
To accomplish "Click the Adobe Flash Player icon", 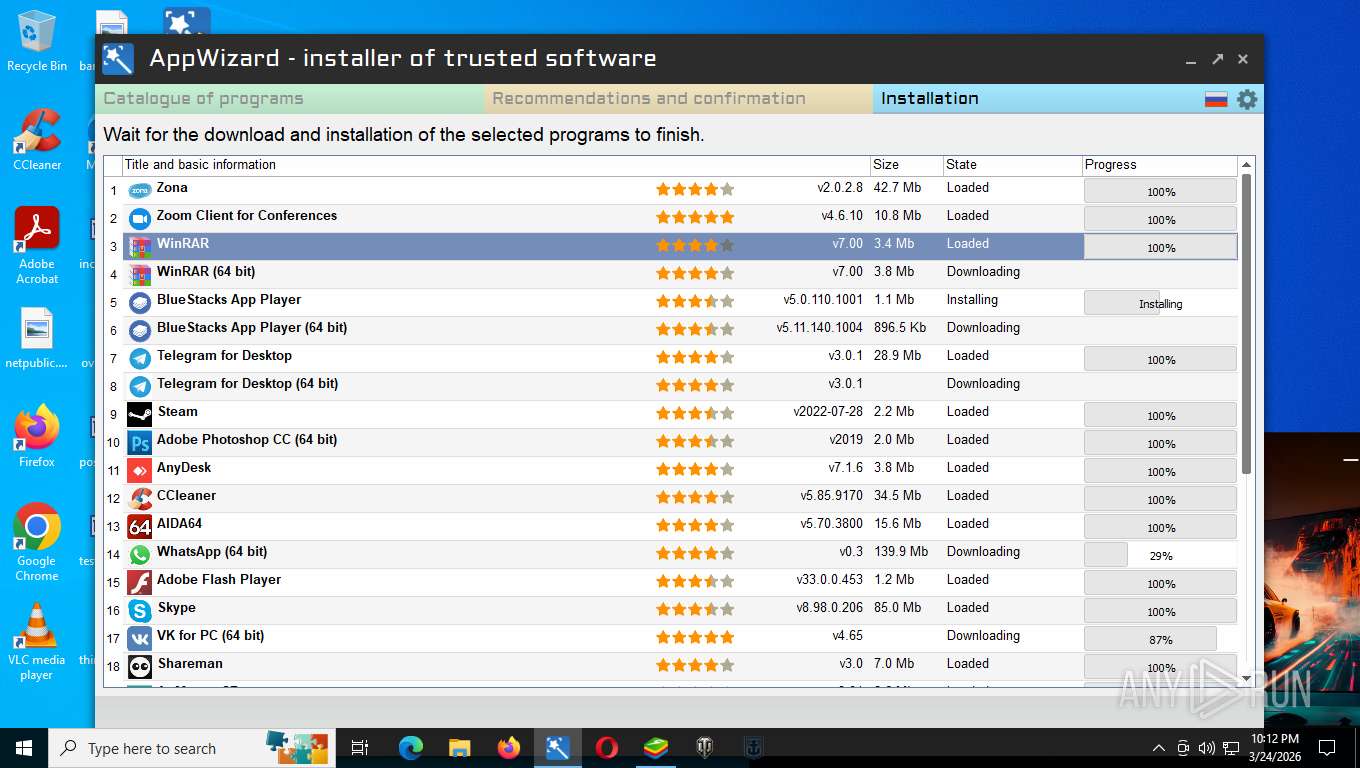I will 140,582.
